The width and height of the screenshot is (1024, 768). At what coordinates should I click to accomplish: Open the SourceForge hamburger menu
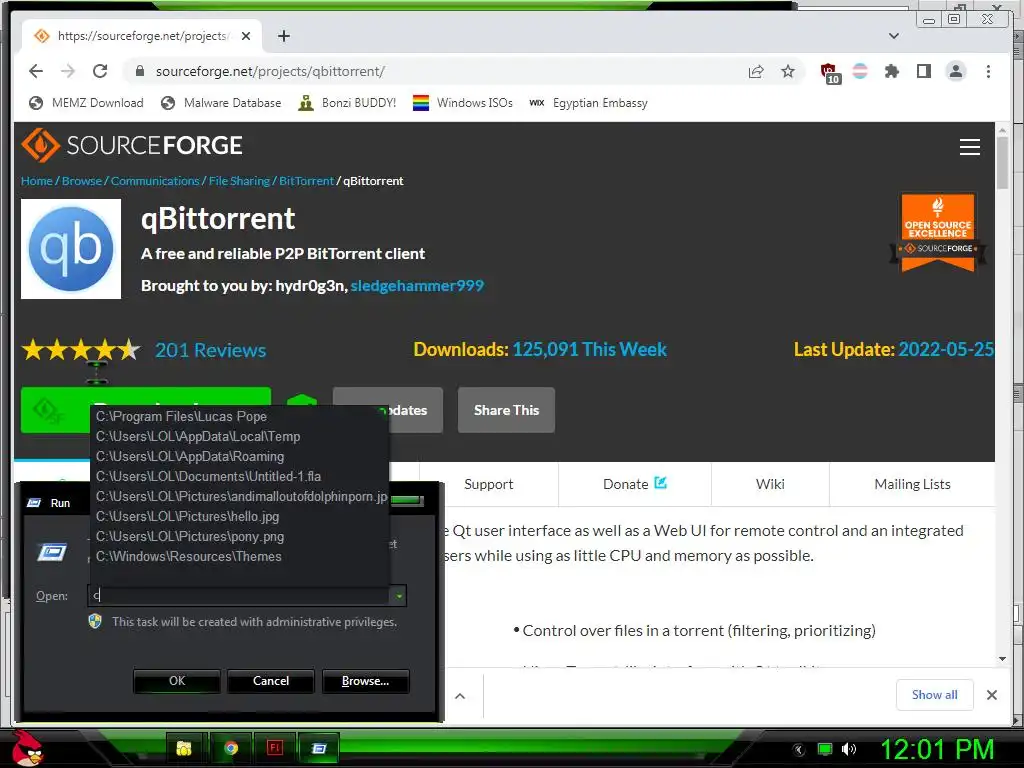970,147
